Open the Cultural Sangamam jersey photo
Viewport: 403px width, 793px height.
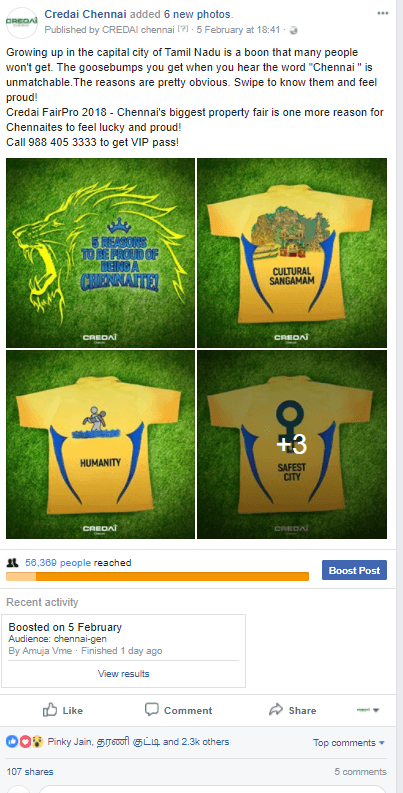[x=292, y=253]
